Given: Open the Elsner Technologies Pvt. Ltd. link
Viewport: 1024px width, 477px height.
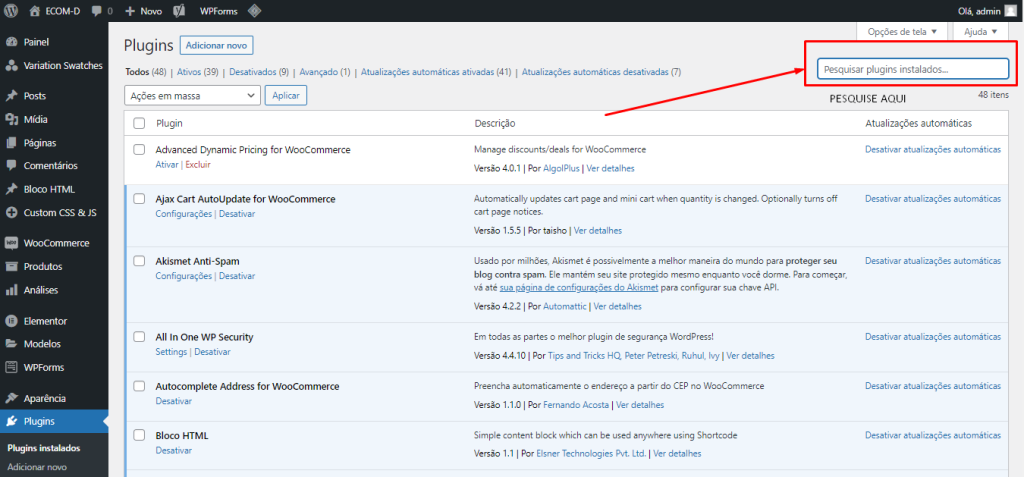Looking at the screenshot, I should (x=591, y=453).
